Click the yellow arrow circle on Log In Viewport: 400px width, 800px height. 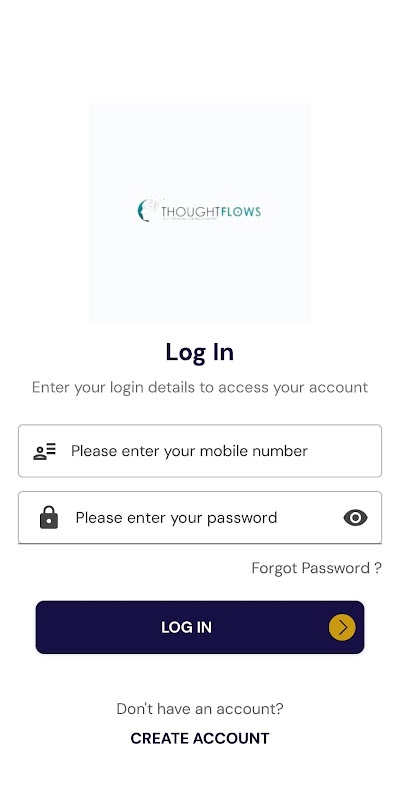[342, 627]
